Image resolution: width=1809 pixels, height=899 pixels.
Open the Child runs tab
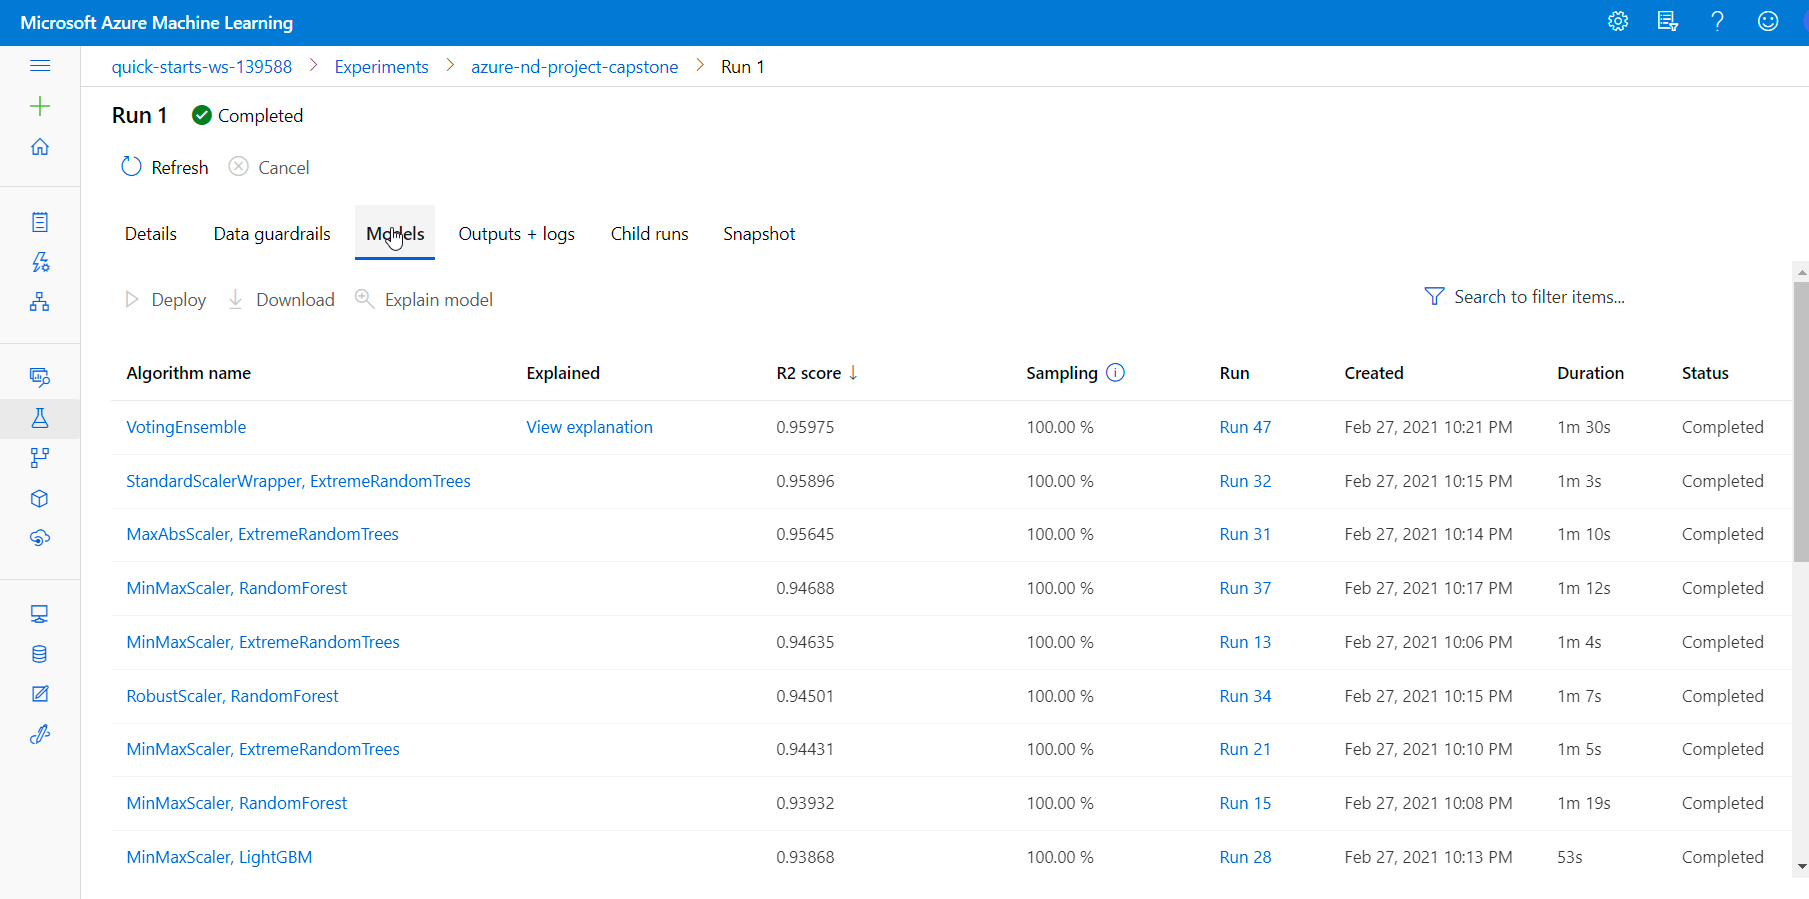[x=650, y=234]
